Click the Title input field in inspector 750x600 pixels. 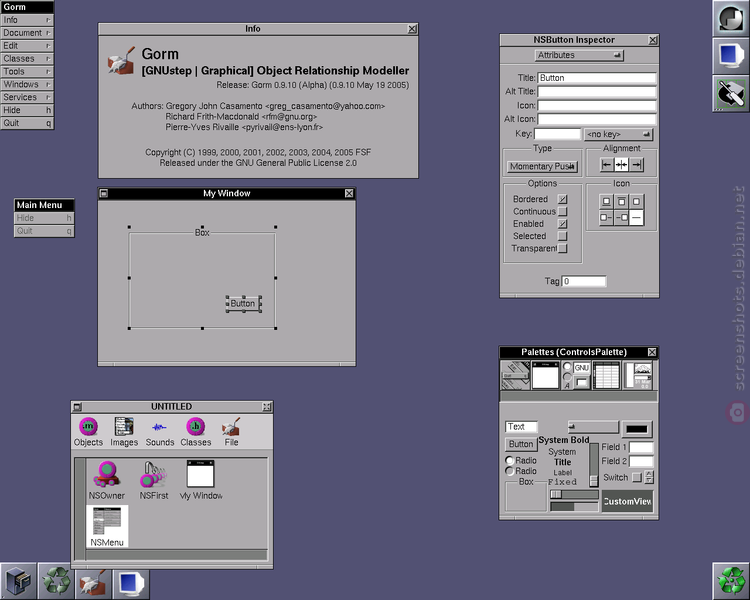(x=597, y=78)
